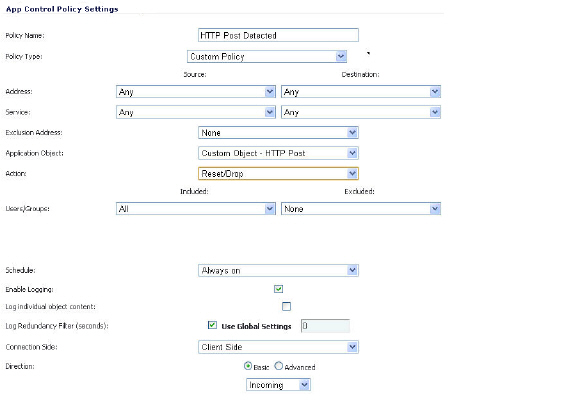Open the Action dropdown showing Reset/Drop

[278, 174]
